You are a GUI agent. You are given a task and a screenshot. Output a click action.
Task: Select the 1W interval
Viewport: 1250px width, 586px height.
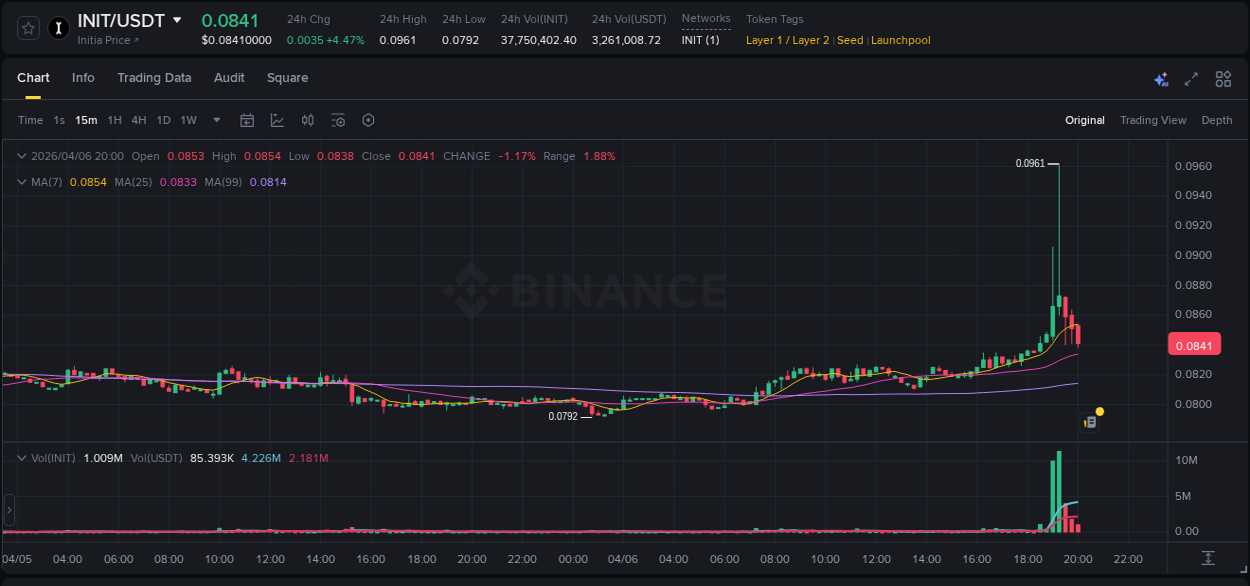point(188,120)
